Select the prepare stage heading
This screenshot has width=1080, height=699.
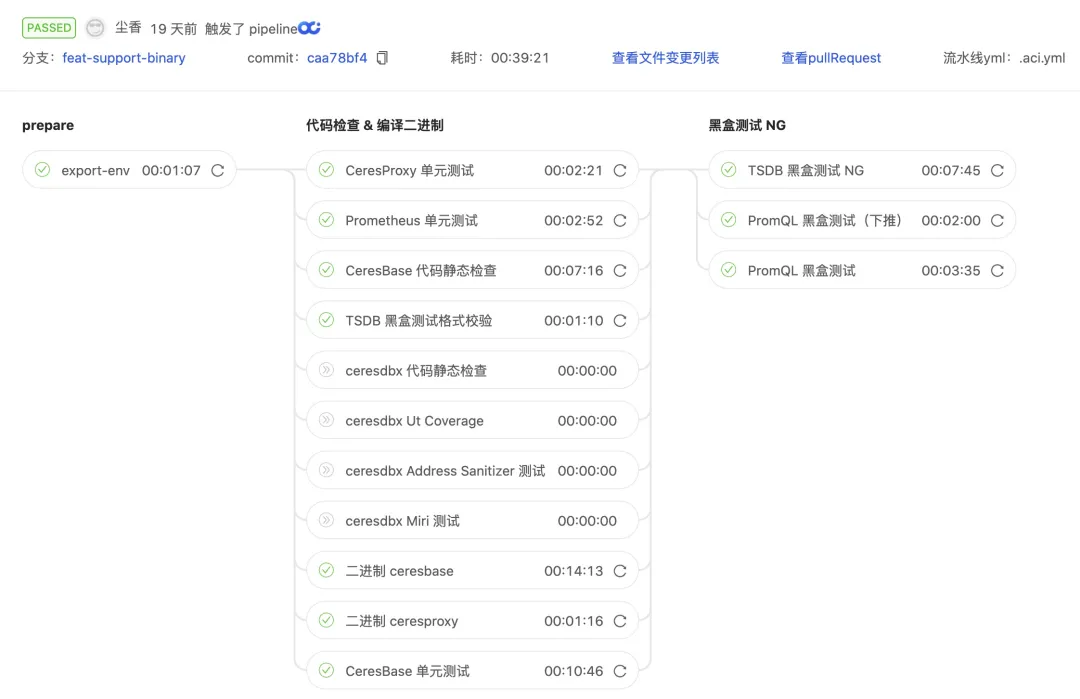point(48,125)
